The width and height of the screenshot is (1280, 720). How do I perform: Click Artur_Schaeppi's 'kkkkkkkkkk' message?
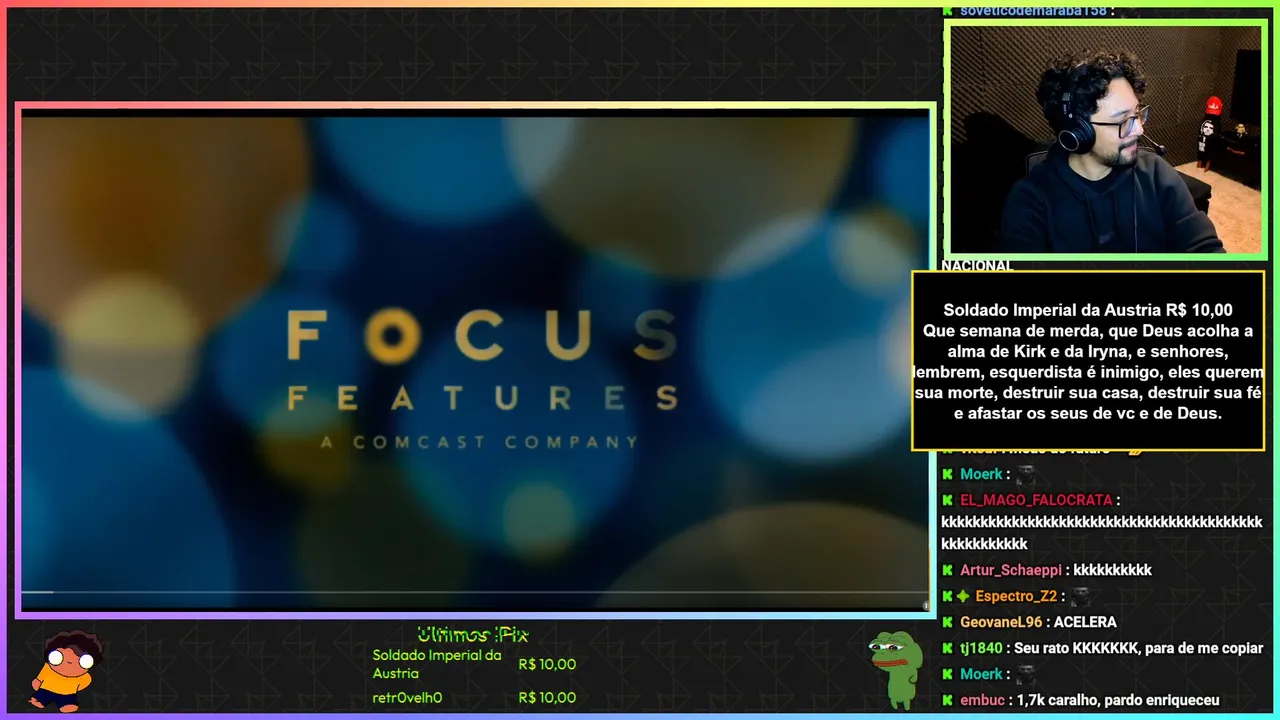(1113, 570)
